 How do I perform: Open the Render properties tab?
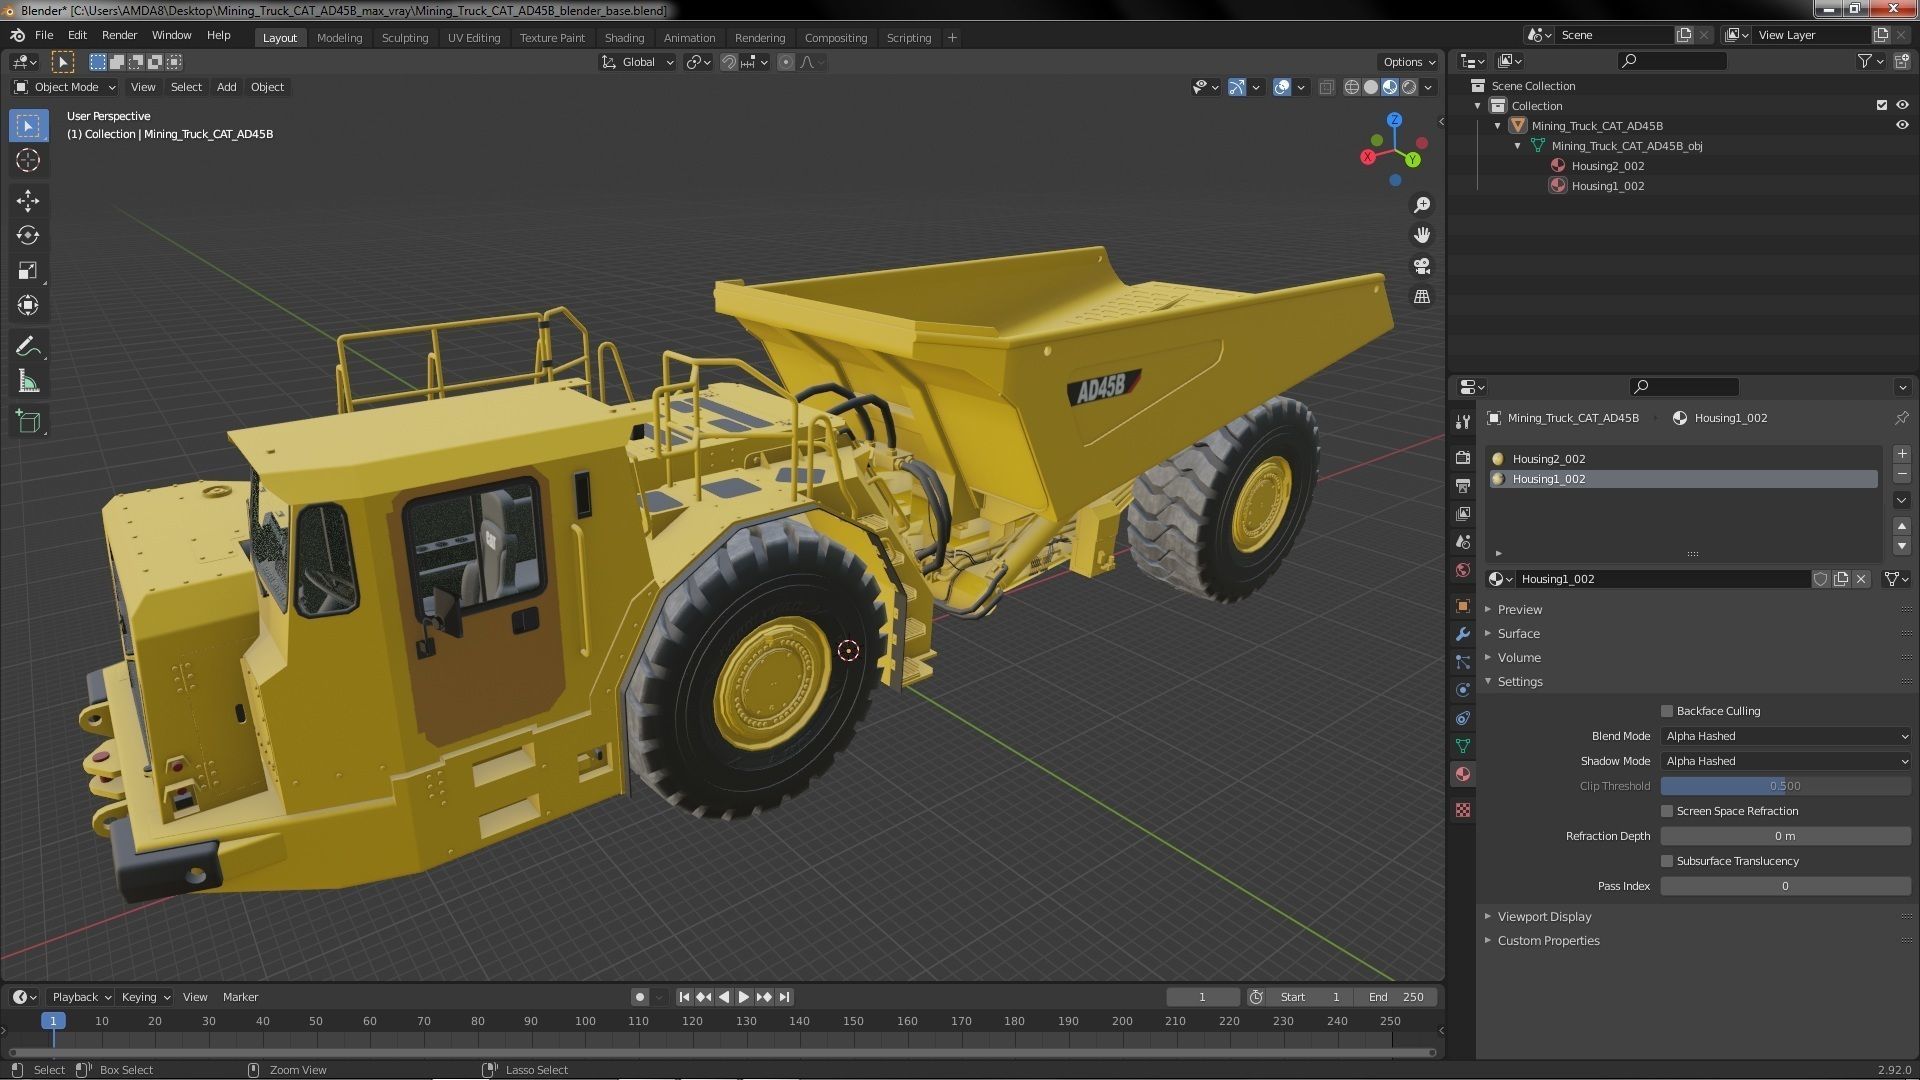point(1463,457)
